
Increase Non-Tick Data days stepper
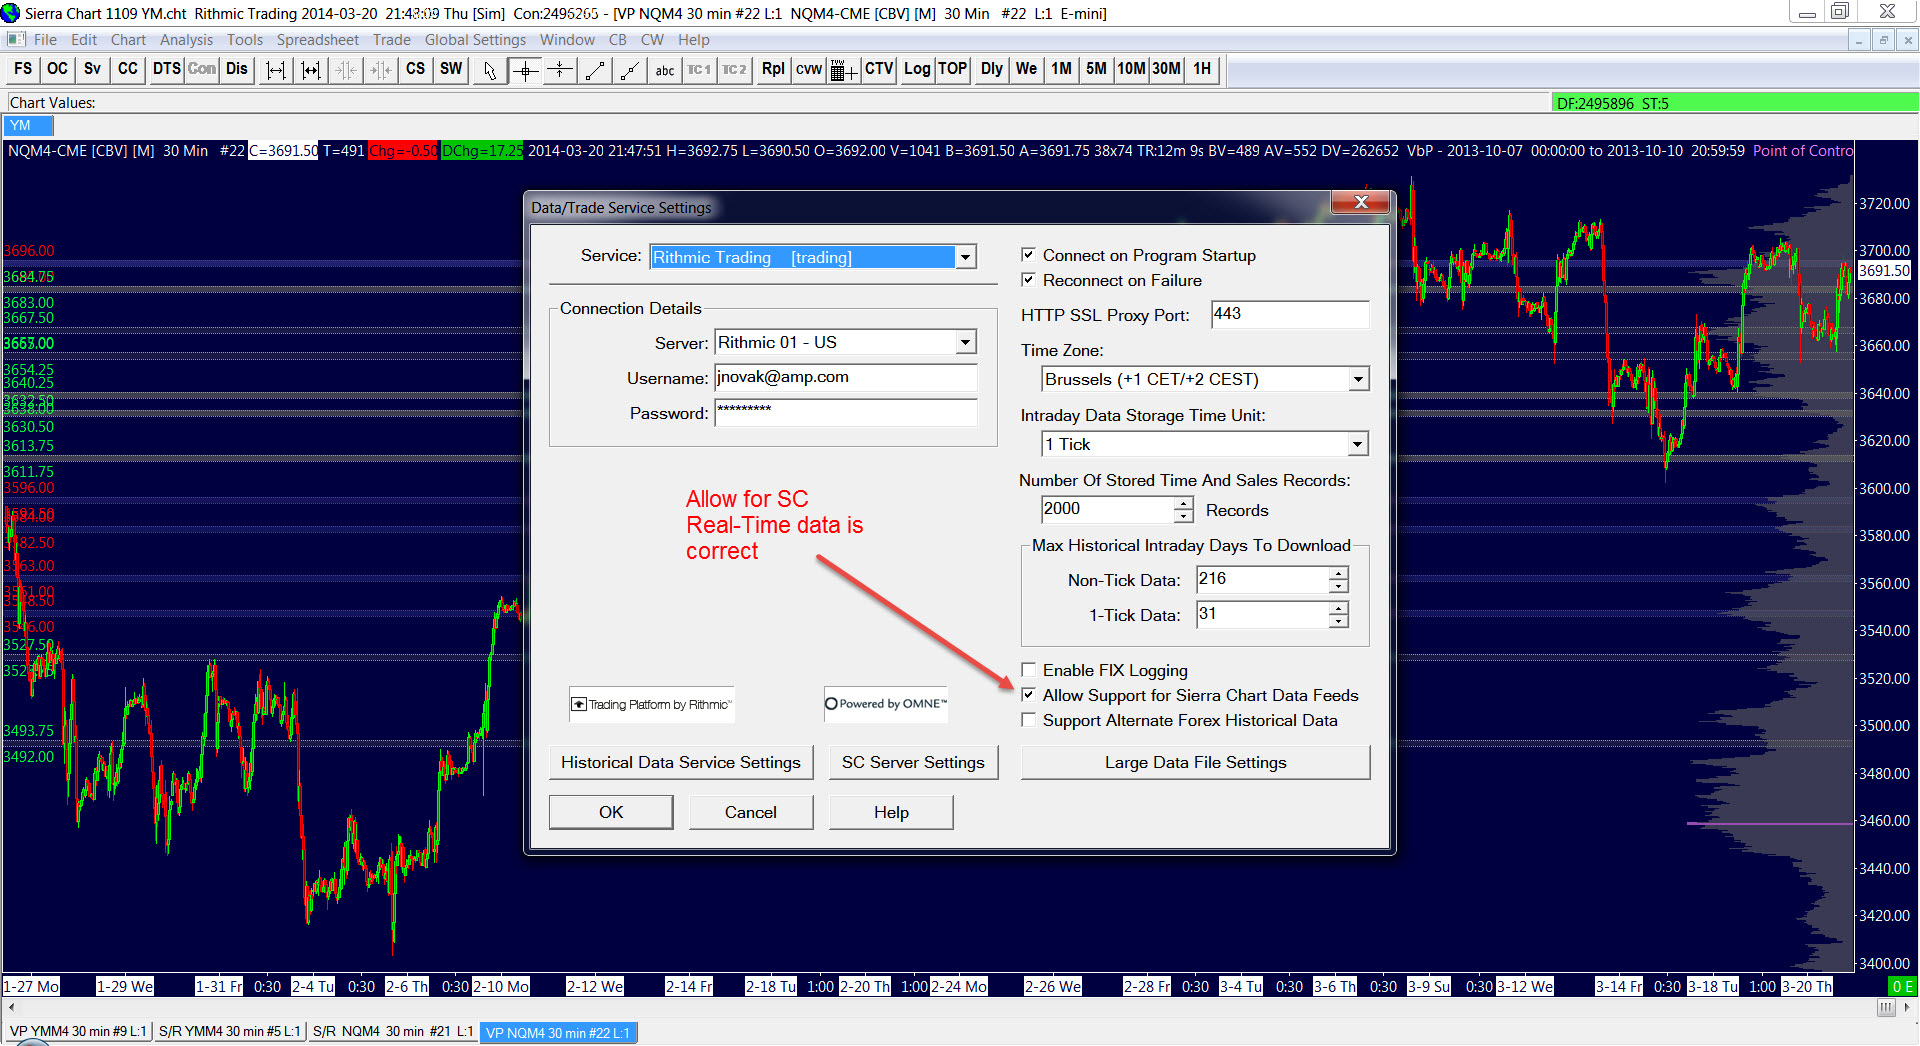pos(1338,573)
